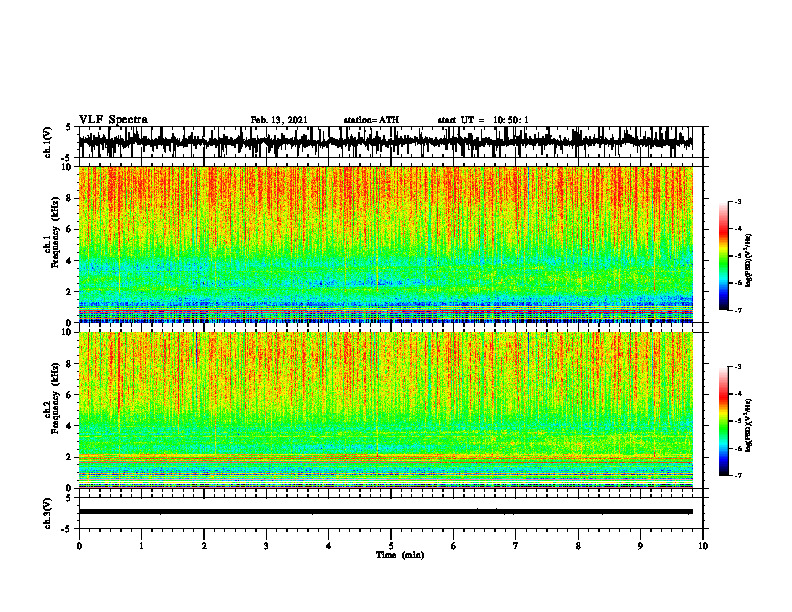Click the ch.1 voltage waveform trace
This screenshot has height=612, width=792.
pos(385,141)
